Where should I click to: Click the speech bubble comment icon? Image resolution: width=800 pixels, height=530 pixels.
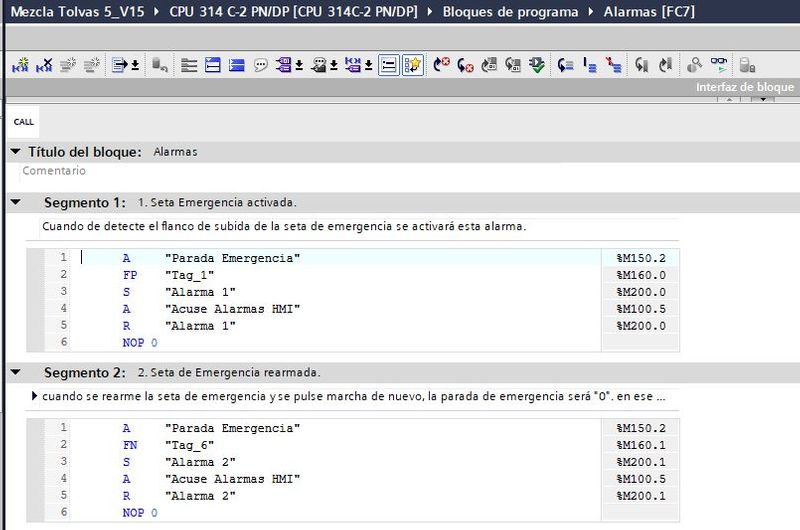(x=261, y=65)
